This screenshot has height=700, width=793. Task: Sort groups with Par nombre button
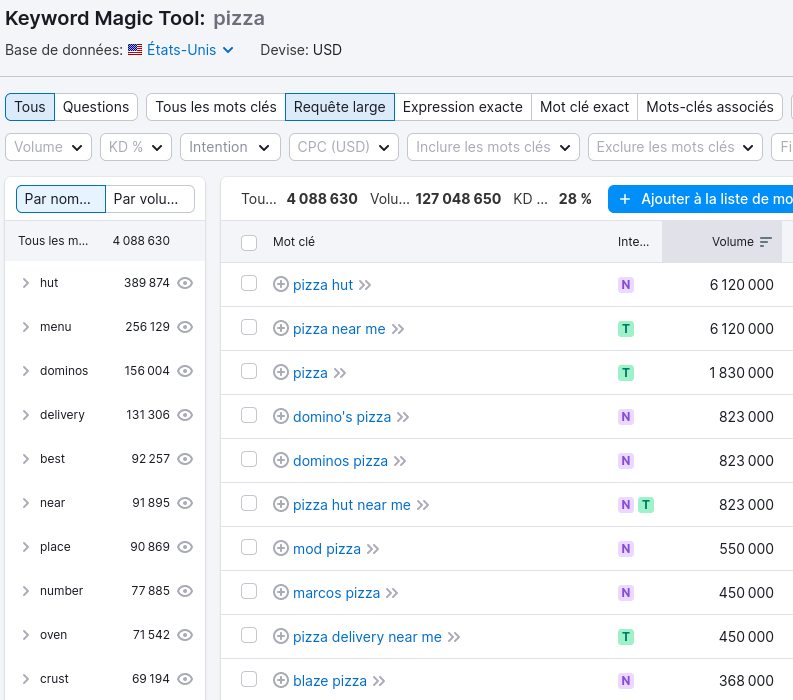pos(61,199)
